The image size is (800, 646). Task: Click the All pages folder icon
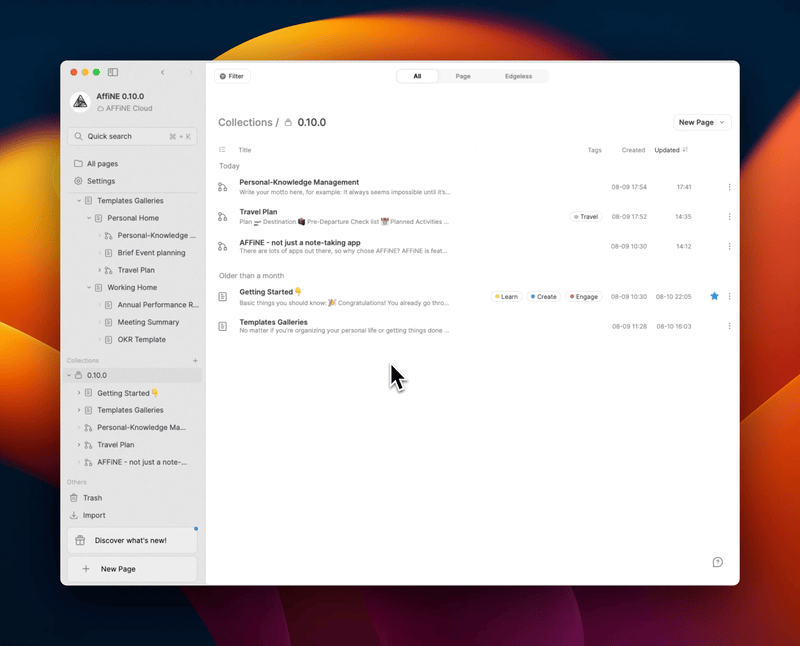[x=78, y=164]
